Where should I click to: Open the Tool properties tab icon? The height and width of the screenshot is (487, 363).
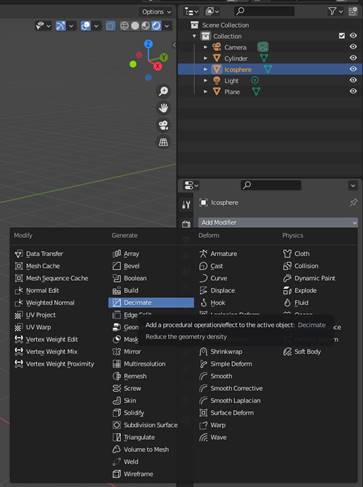[x=186, y=205]
